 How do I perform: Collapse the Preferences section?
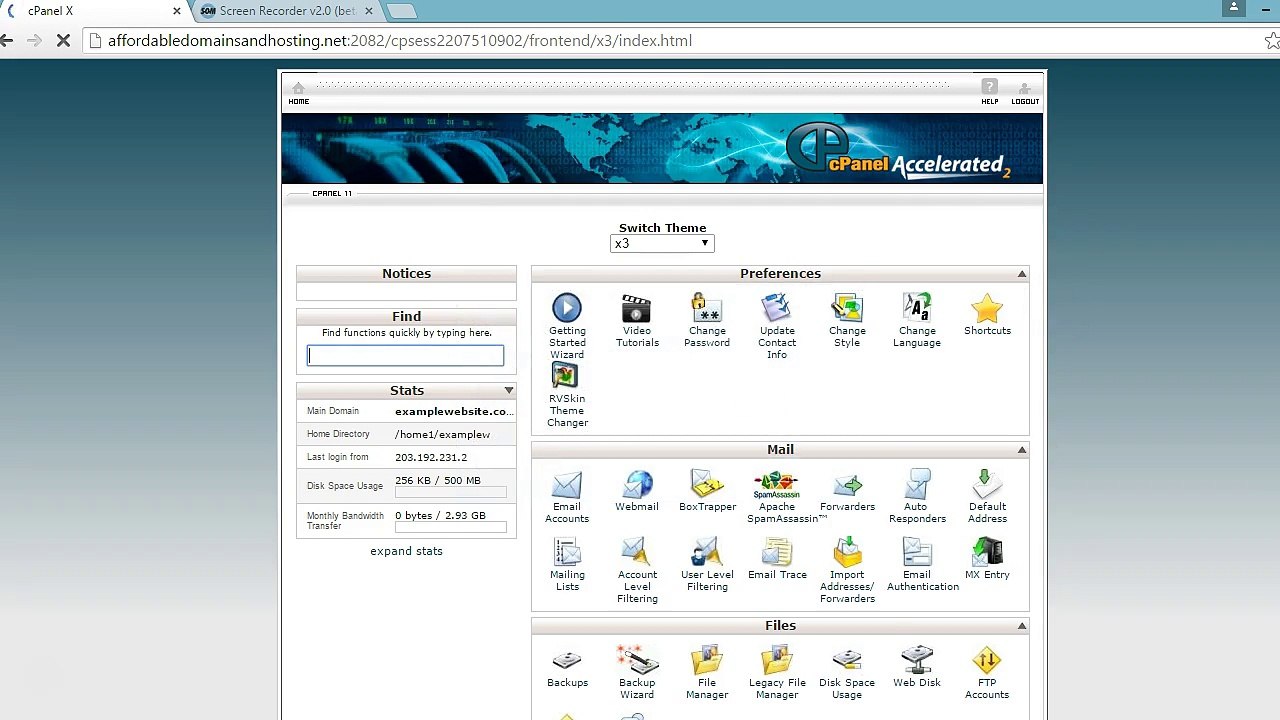coord(1022,274)
